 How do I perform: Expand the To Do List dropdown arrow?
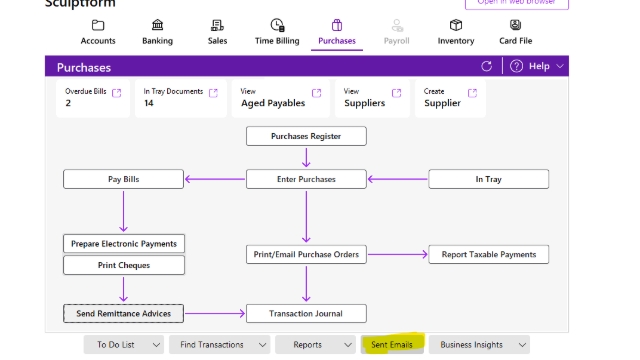tap(156, 345)
